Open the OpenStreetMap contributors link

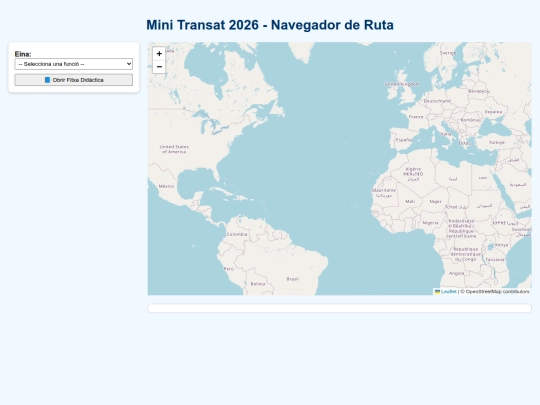[497, 292]
